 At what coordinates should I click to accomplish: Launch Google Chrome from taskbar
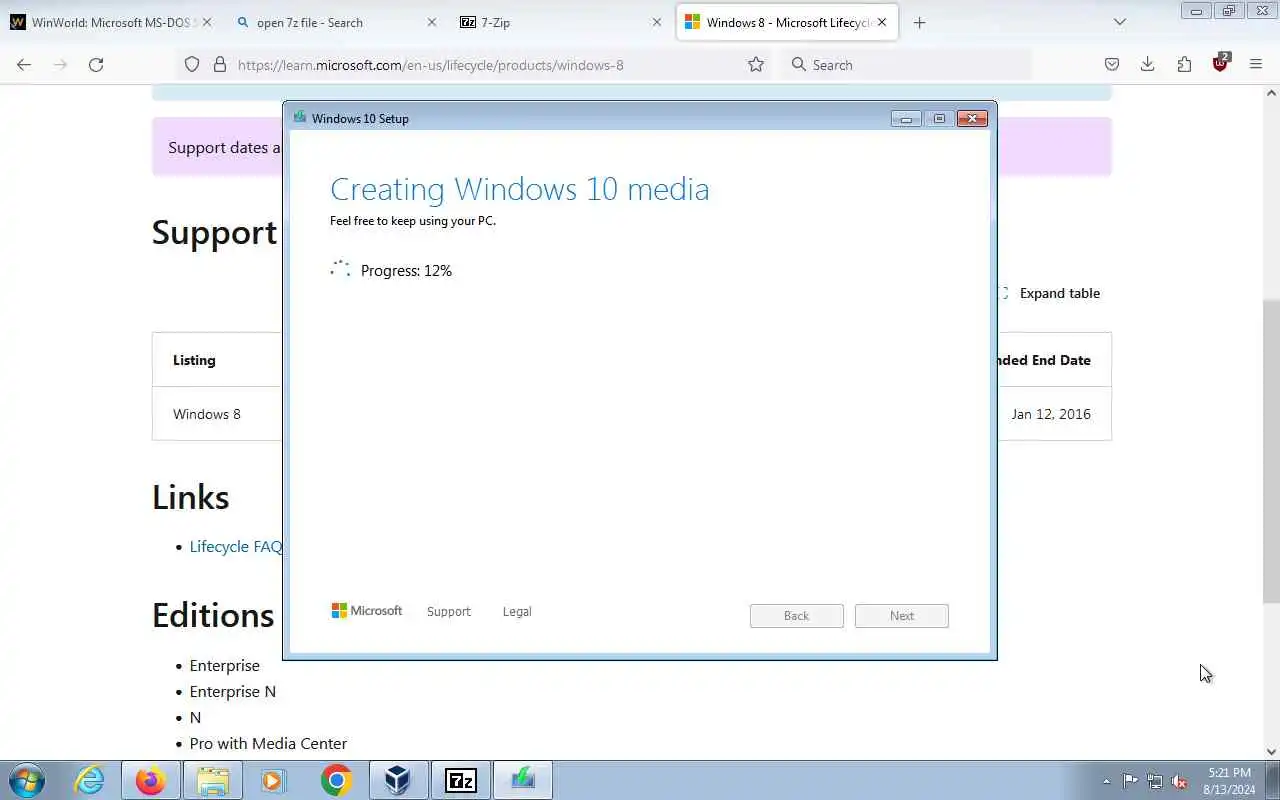[336, 780]
